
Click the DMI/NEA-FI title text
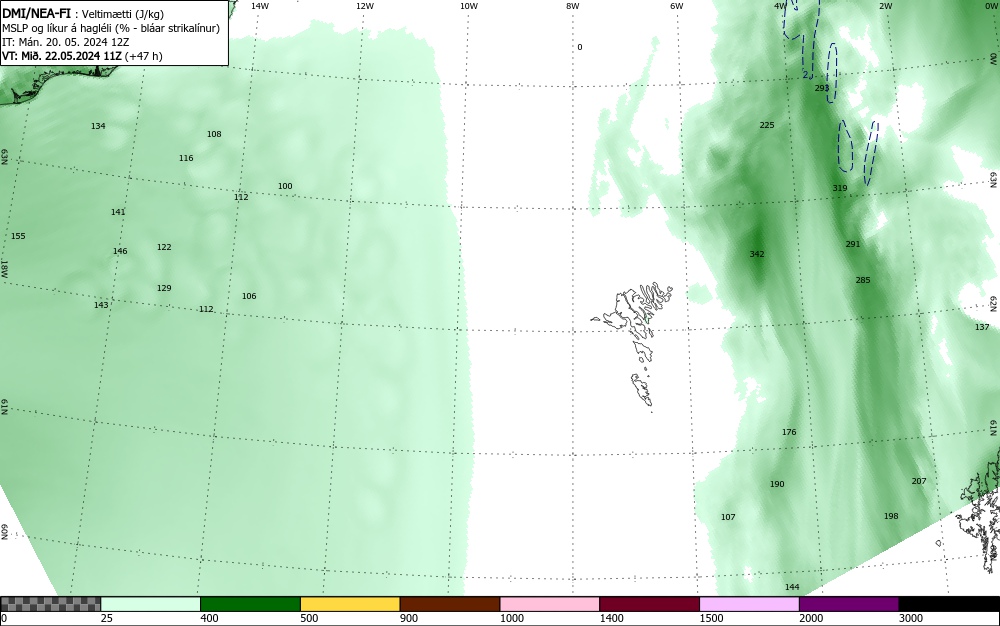[36, 13]
